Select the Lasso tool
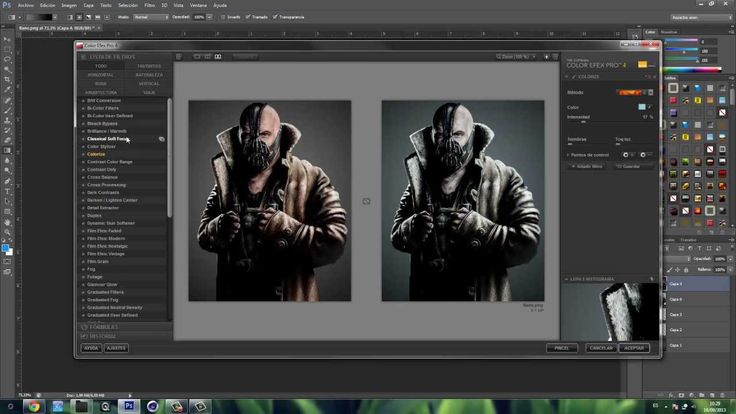The image size is (736, 414). click(7, 60)
